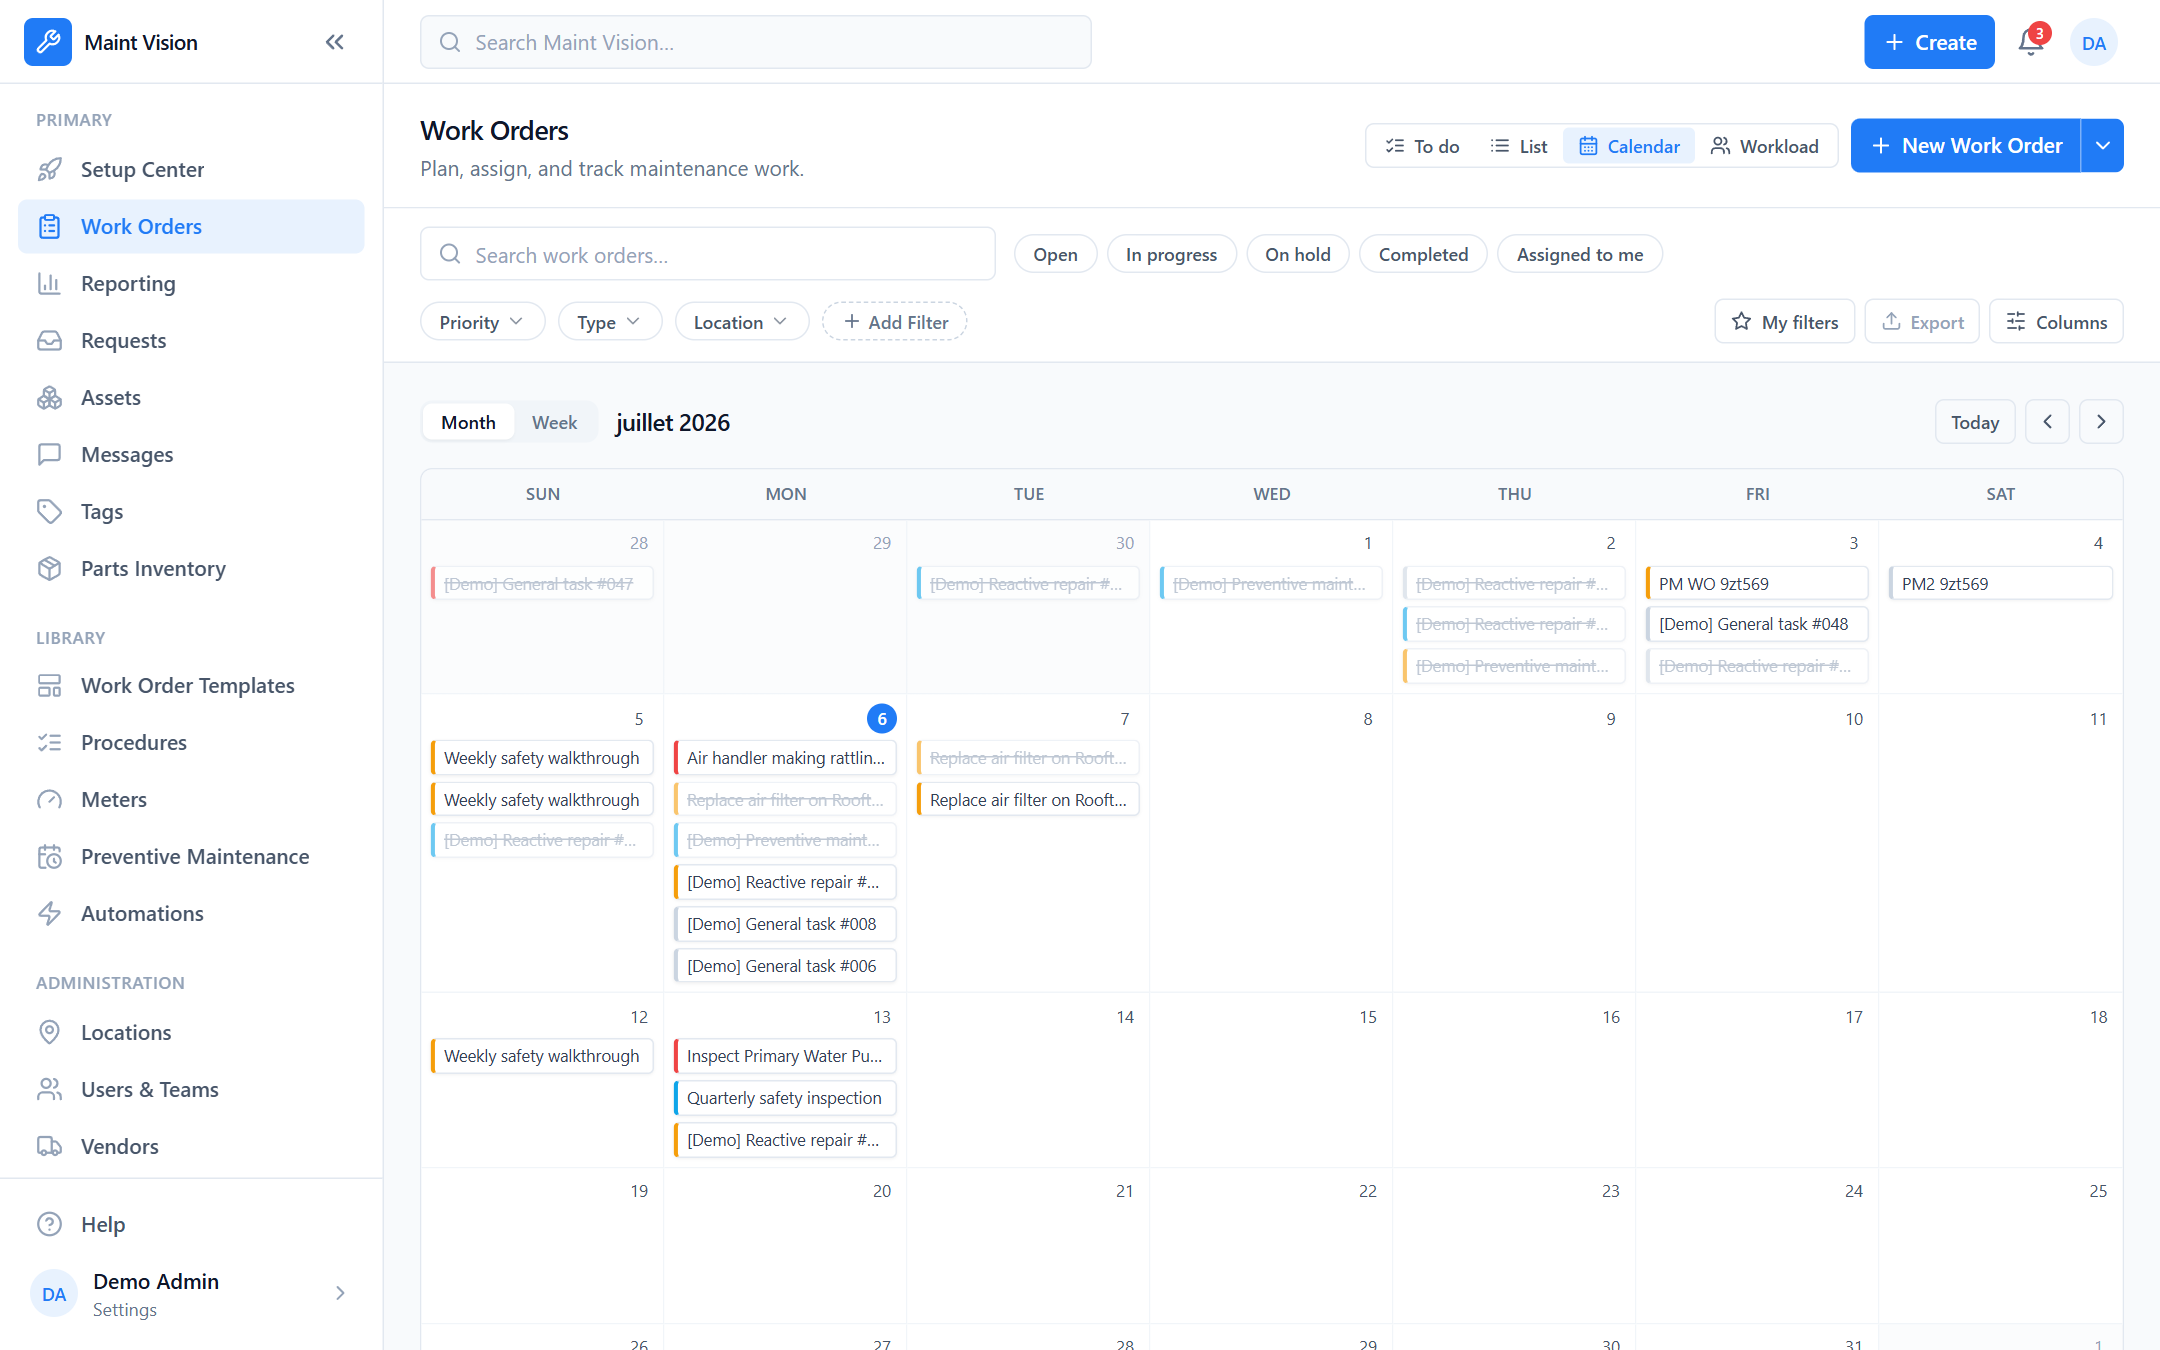
Task: Open [Demo] General task #008 event
Action: [785, 924]
